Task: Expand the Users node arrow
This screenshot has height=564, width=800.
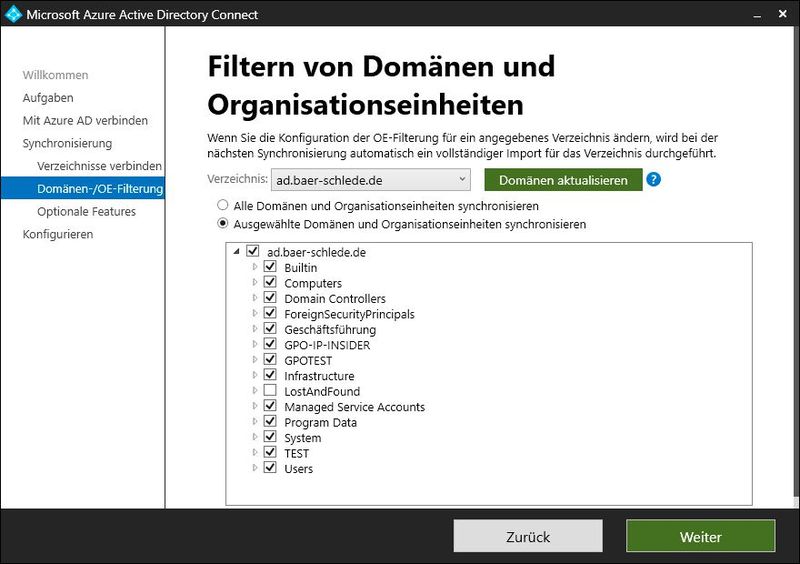Action: pos(255,468)
